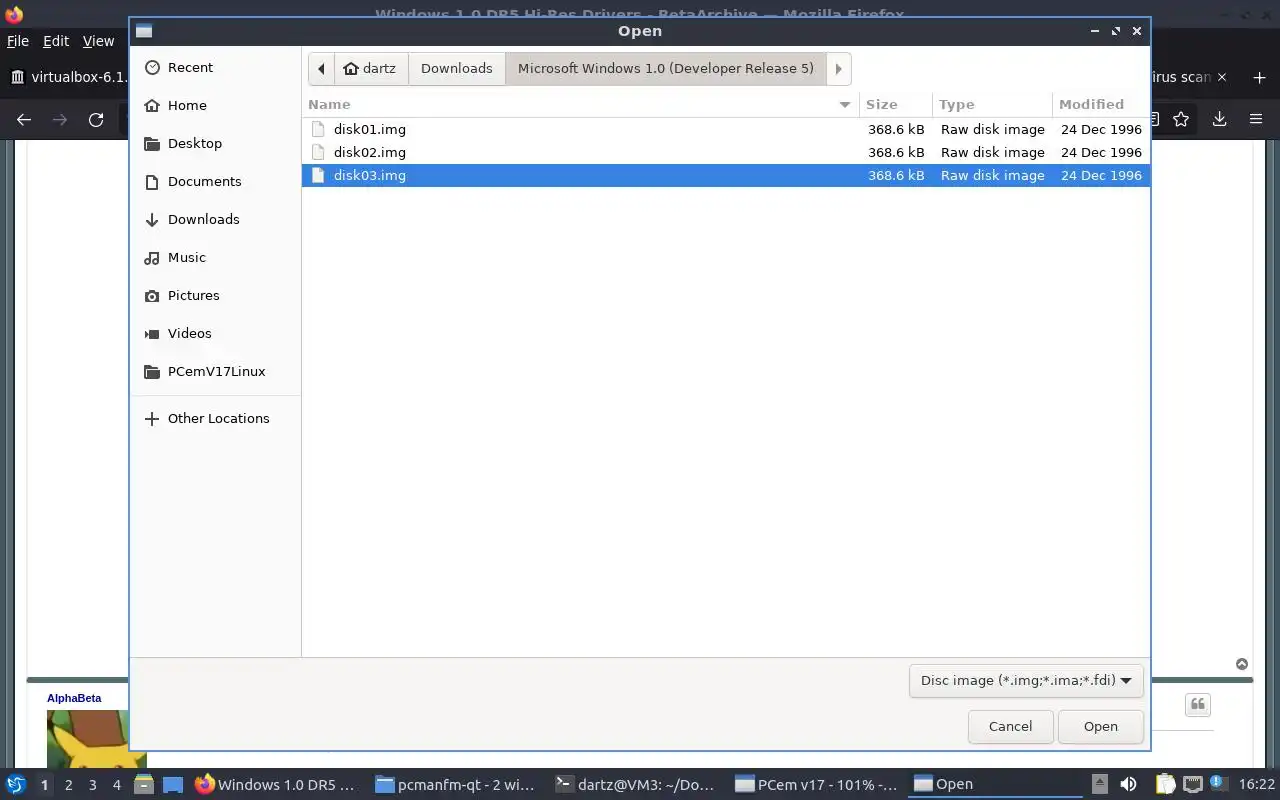Switch to PCem v17 taskbar window
The height and width of the screenshot is (800, 1280).
pos(817,784)
